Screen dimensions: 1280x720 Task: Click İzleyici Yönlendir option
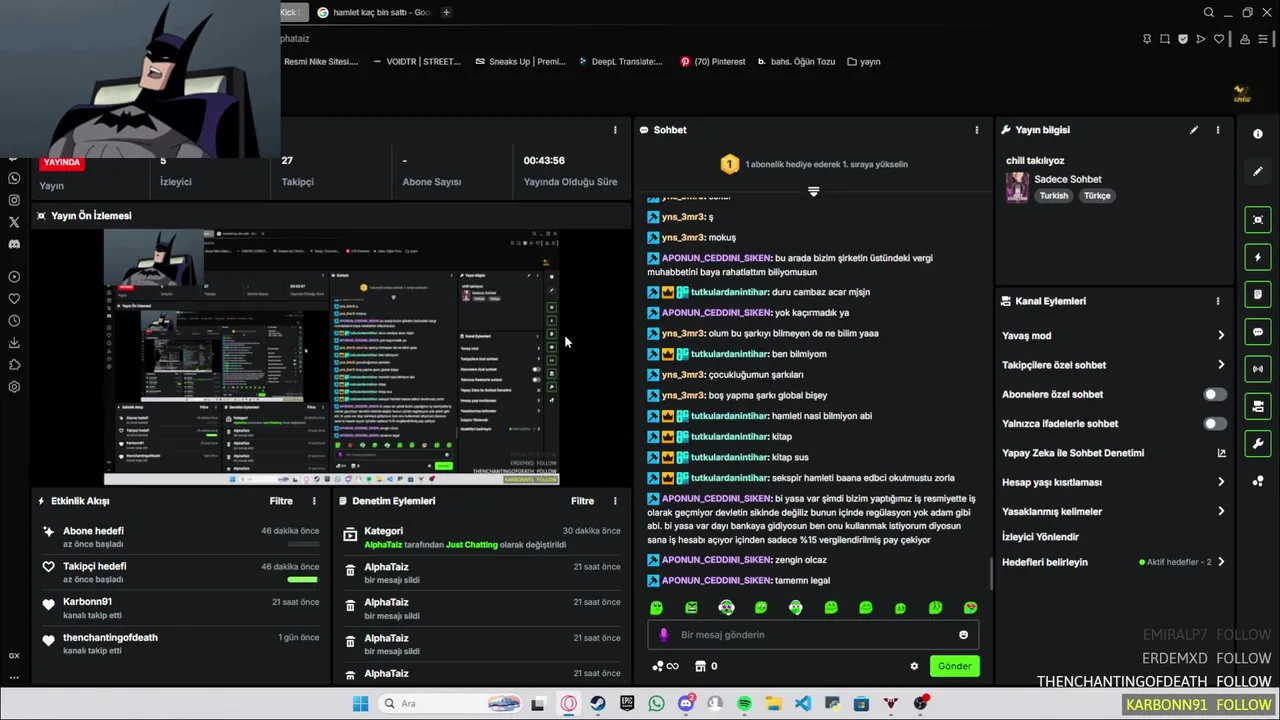(x=1040, y=537)
